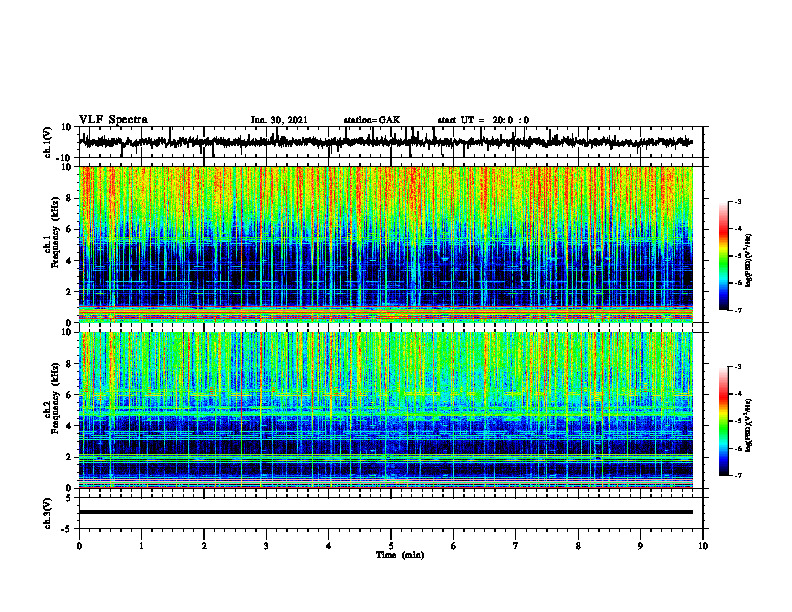Click the ch.1 "Frequency (kHz)" axis label
Viewport: 792px width, 612px height.
tap(55, 232)
